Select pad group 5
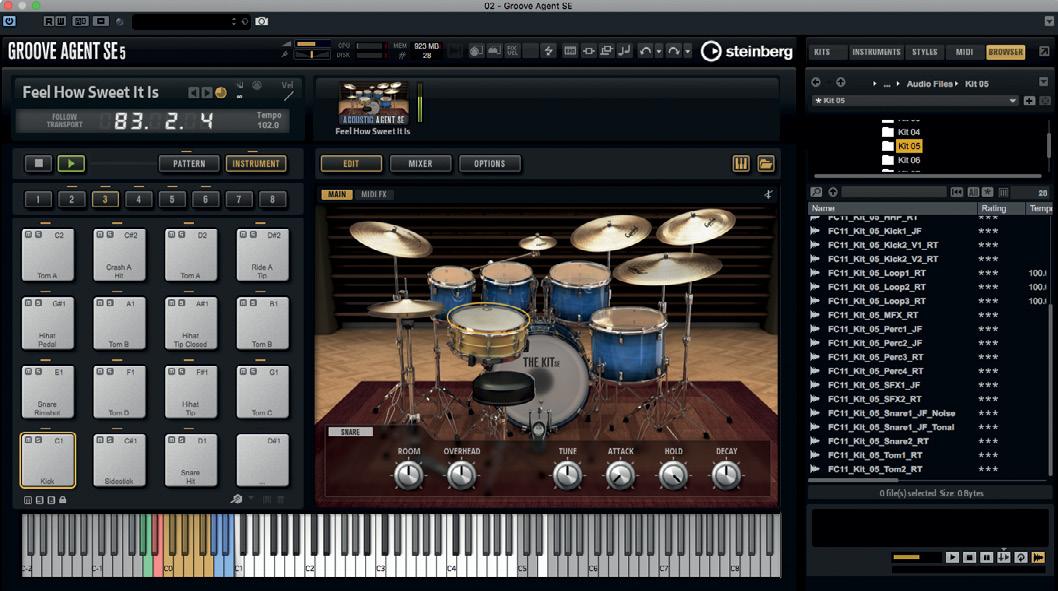1058x591 pixels. [x=172, y=199]
